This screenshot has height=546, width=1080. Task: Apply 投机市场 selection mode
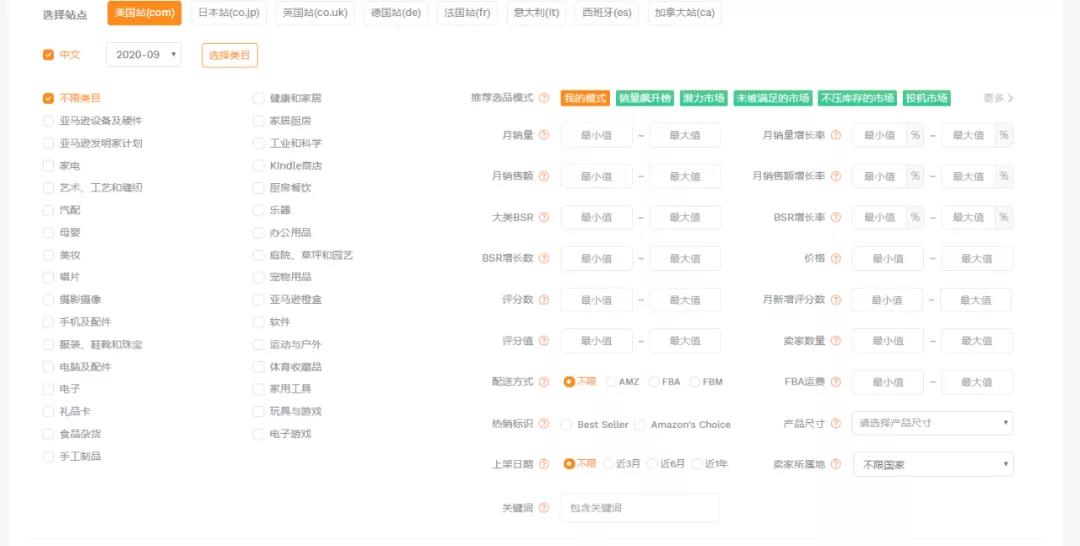[x=926, y=98]
